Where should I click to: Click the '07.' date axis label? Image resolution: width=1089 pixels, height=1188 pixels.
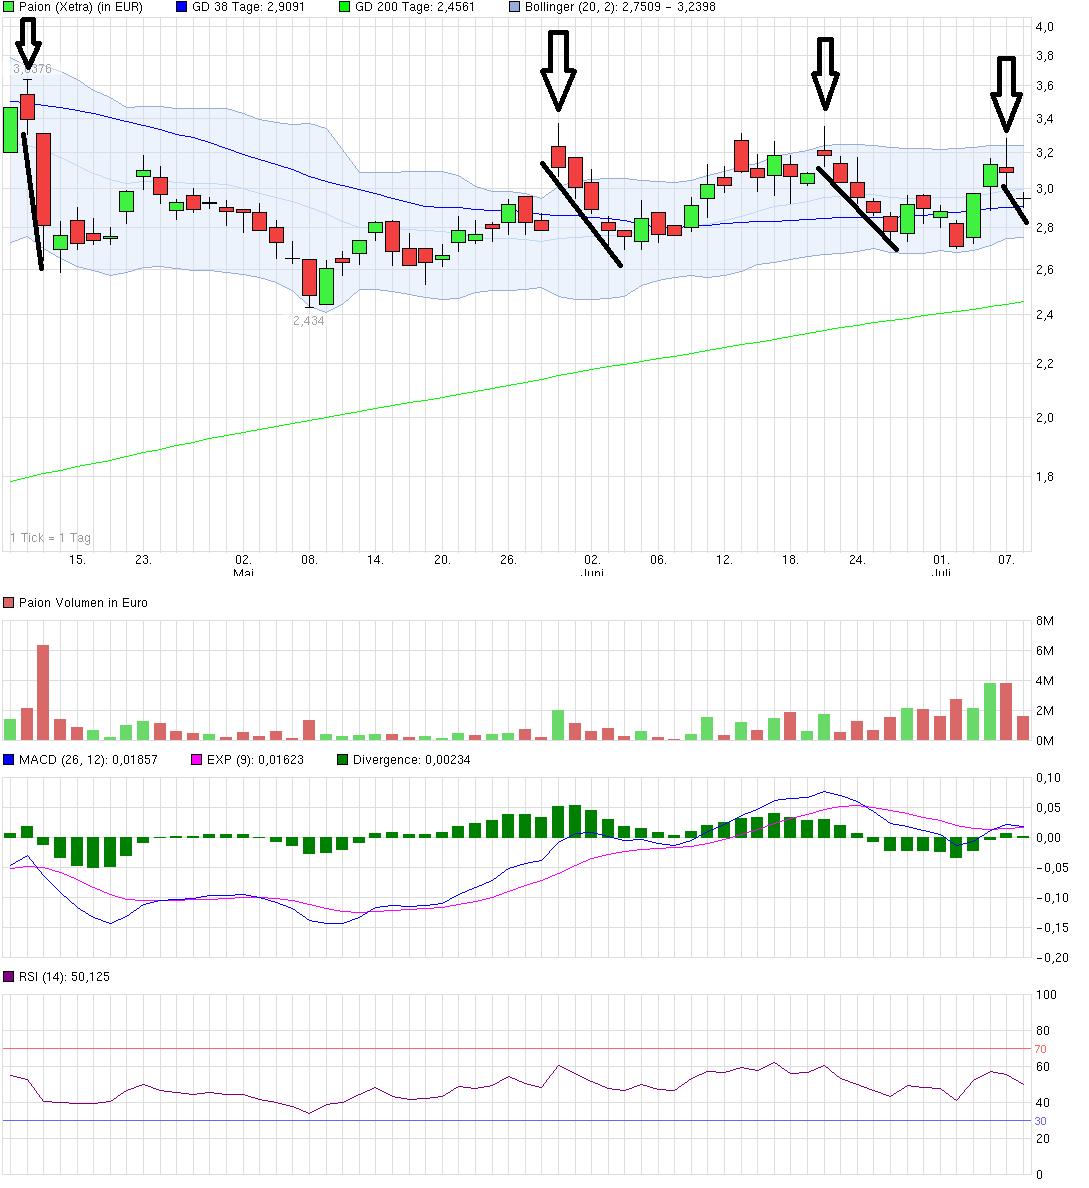[x=1006, y=560]
